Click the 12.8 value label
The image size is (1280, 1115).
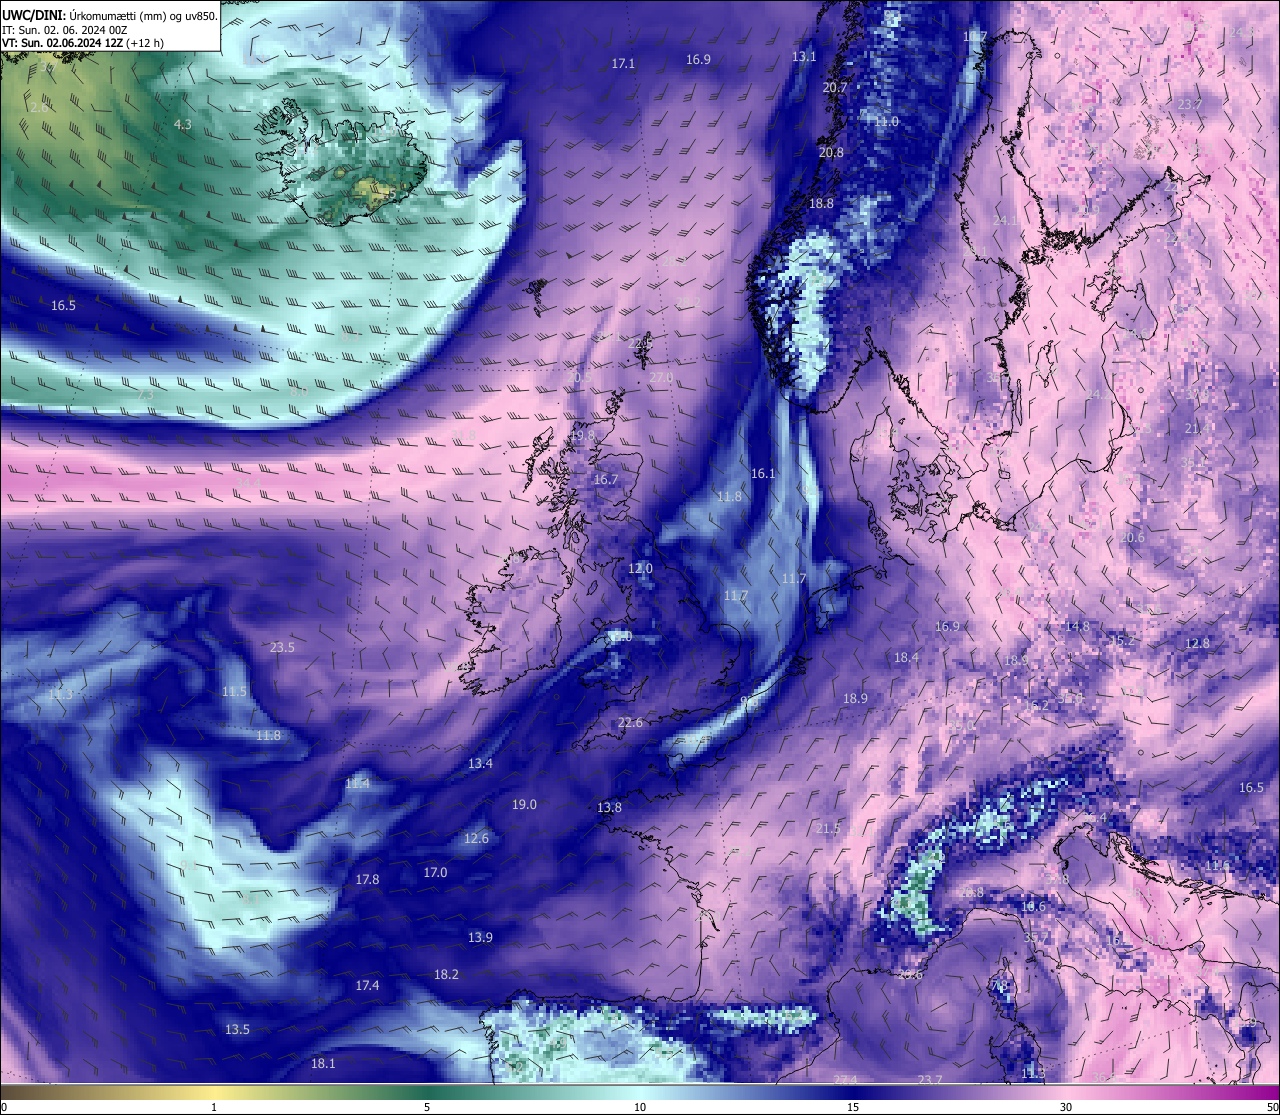pos(1197,644)
